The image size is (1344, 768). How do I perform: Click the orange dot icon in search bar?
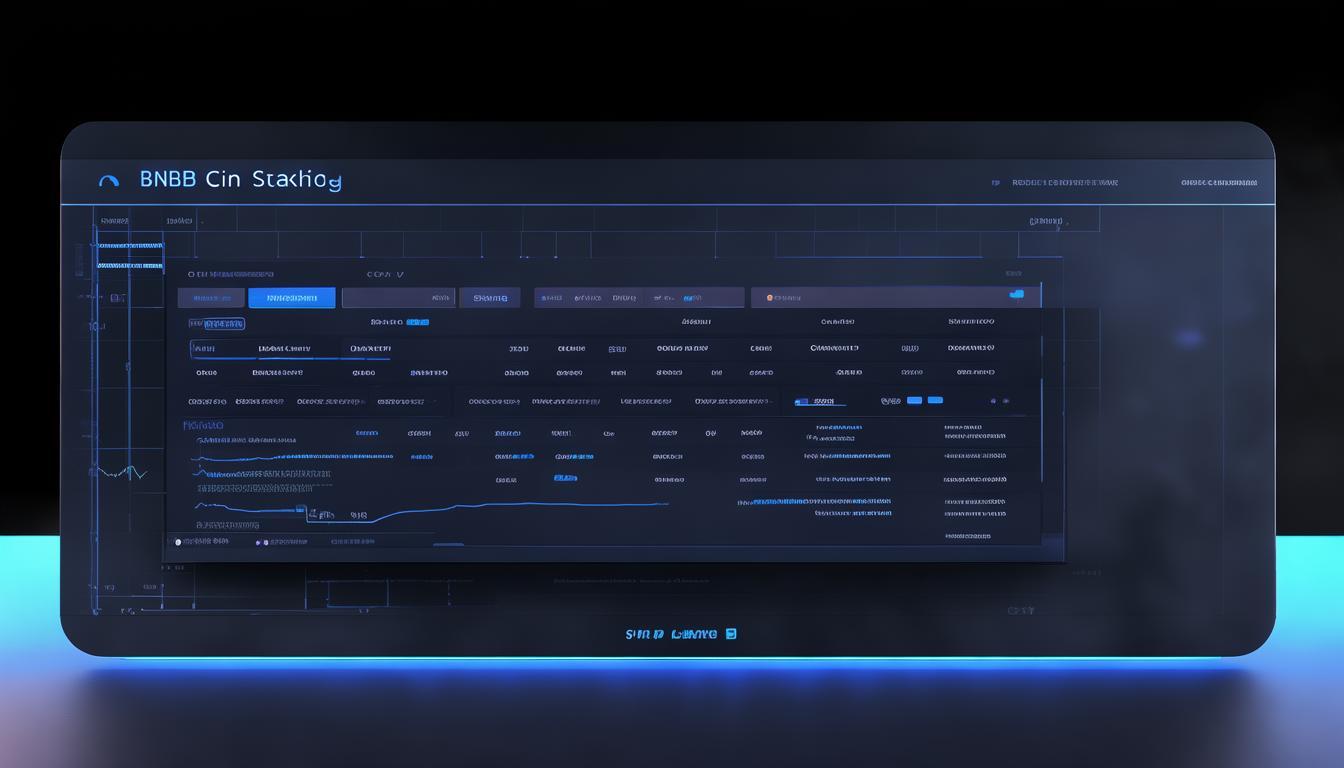(769, 298)
